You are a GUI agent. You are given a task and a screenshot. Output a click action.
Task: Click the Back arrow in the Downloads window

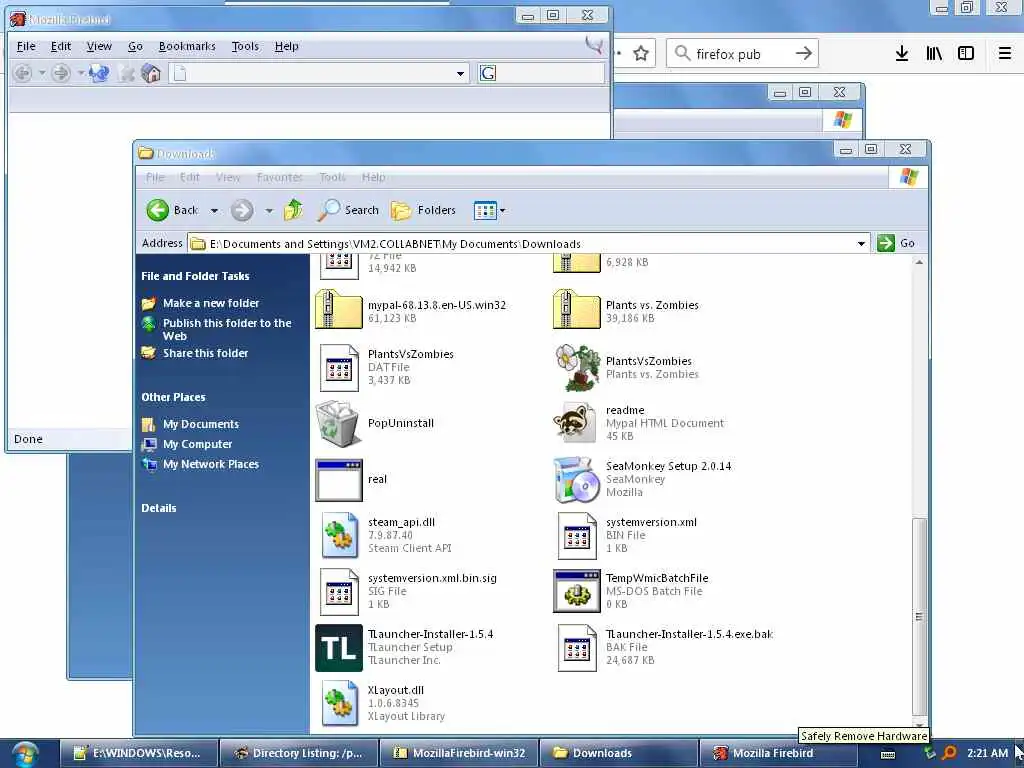[157, 210]
